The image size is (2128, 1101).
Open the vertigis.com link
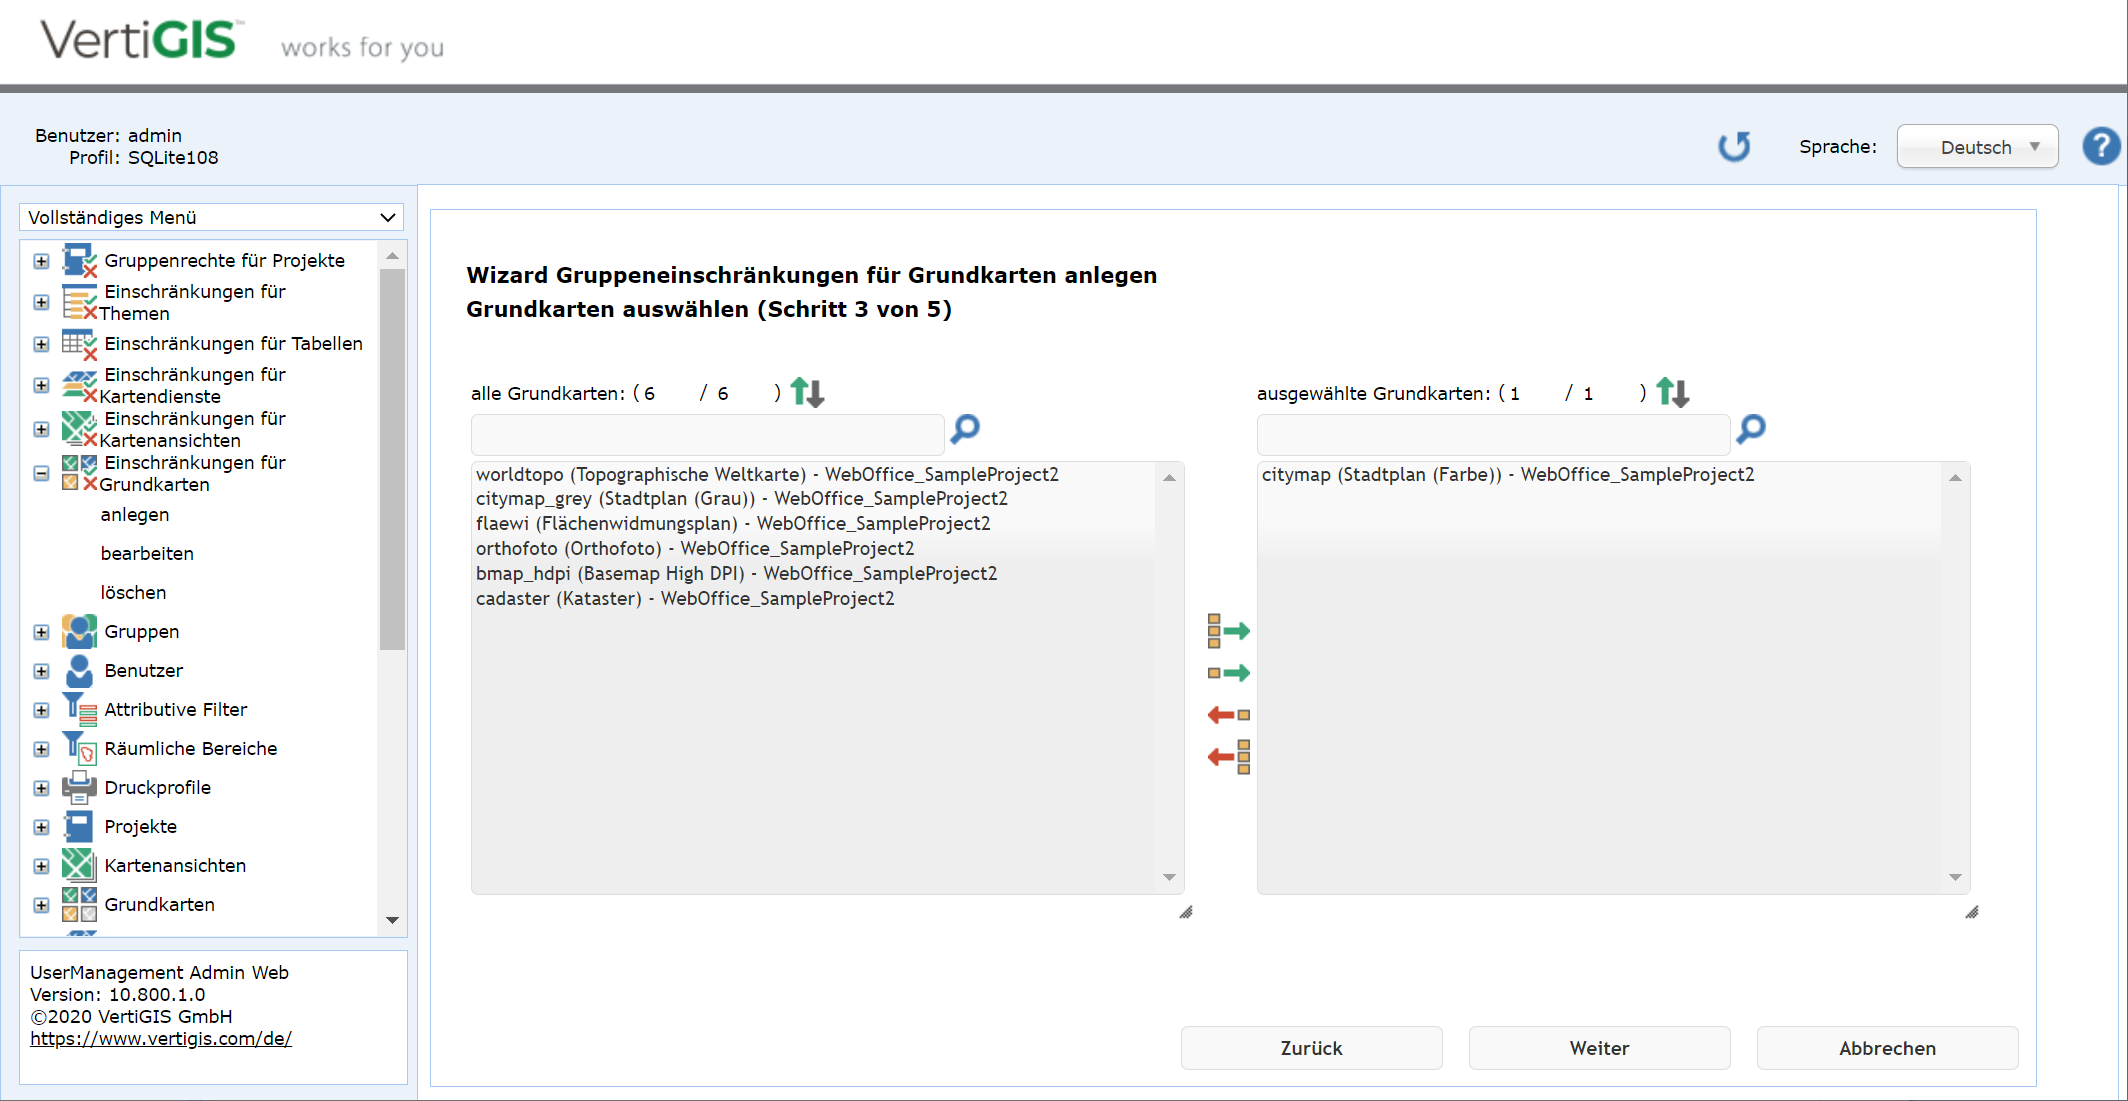click(x=161, y=1038)
